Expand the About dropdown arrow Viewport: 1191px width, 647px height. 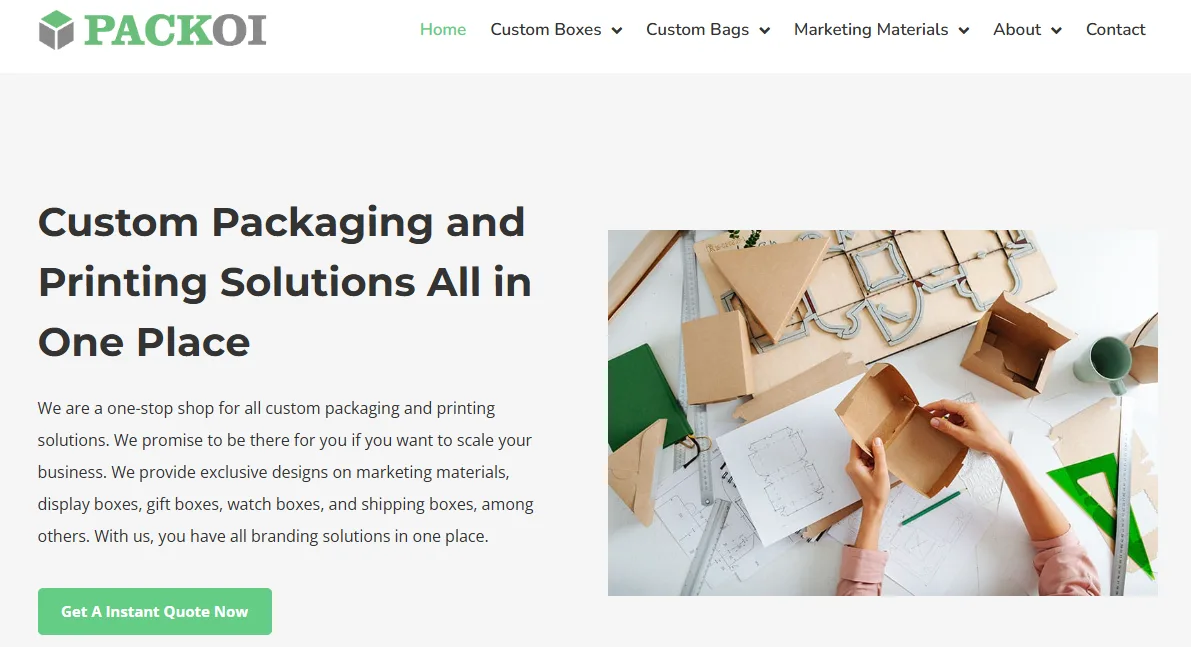[1057, 30]
